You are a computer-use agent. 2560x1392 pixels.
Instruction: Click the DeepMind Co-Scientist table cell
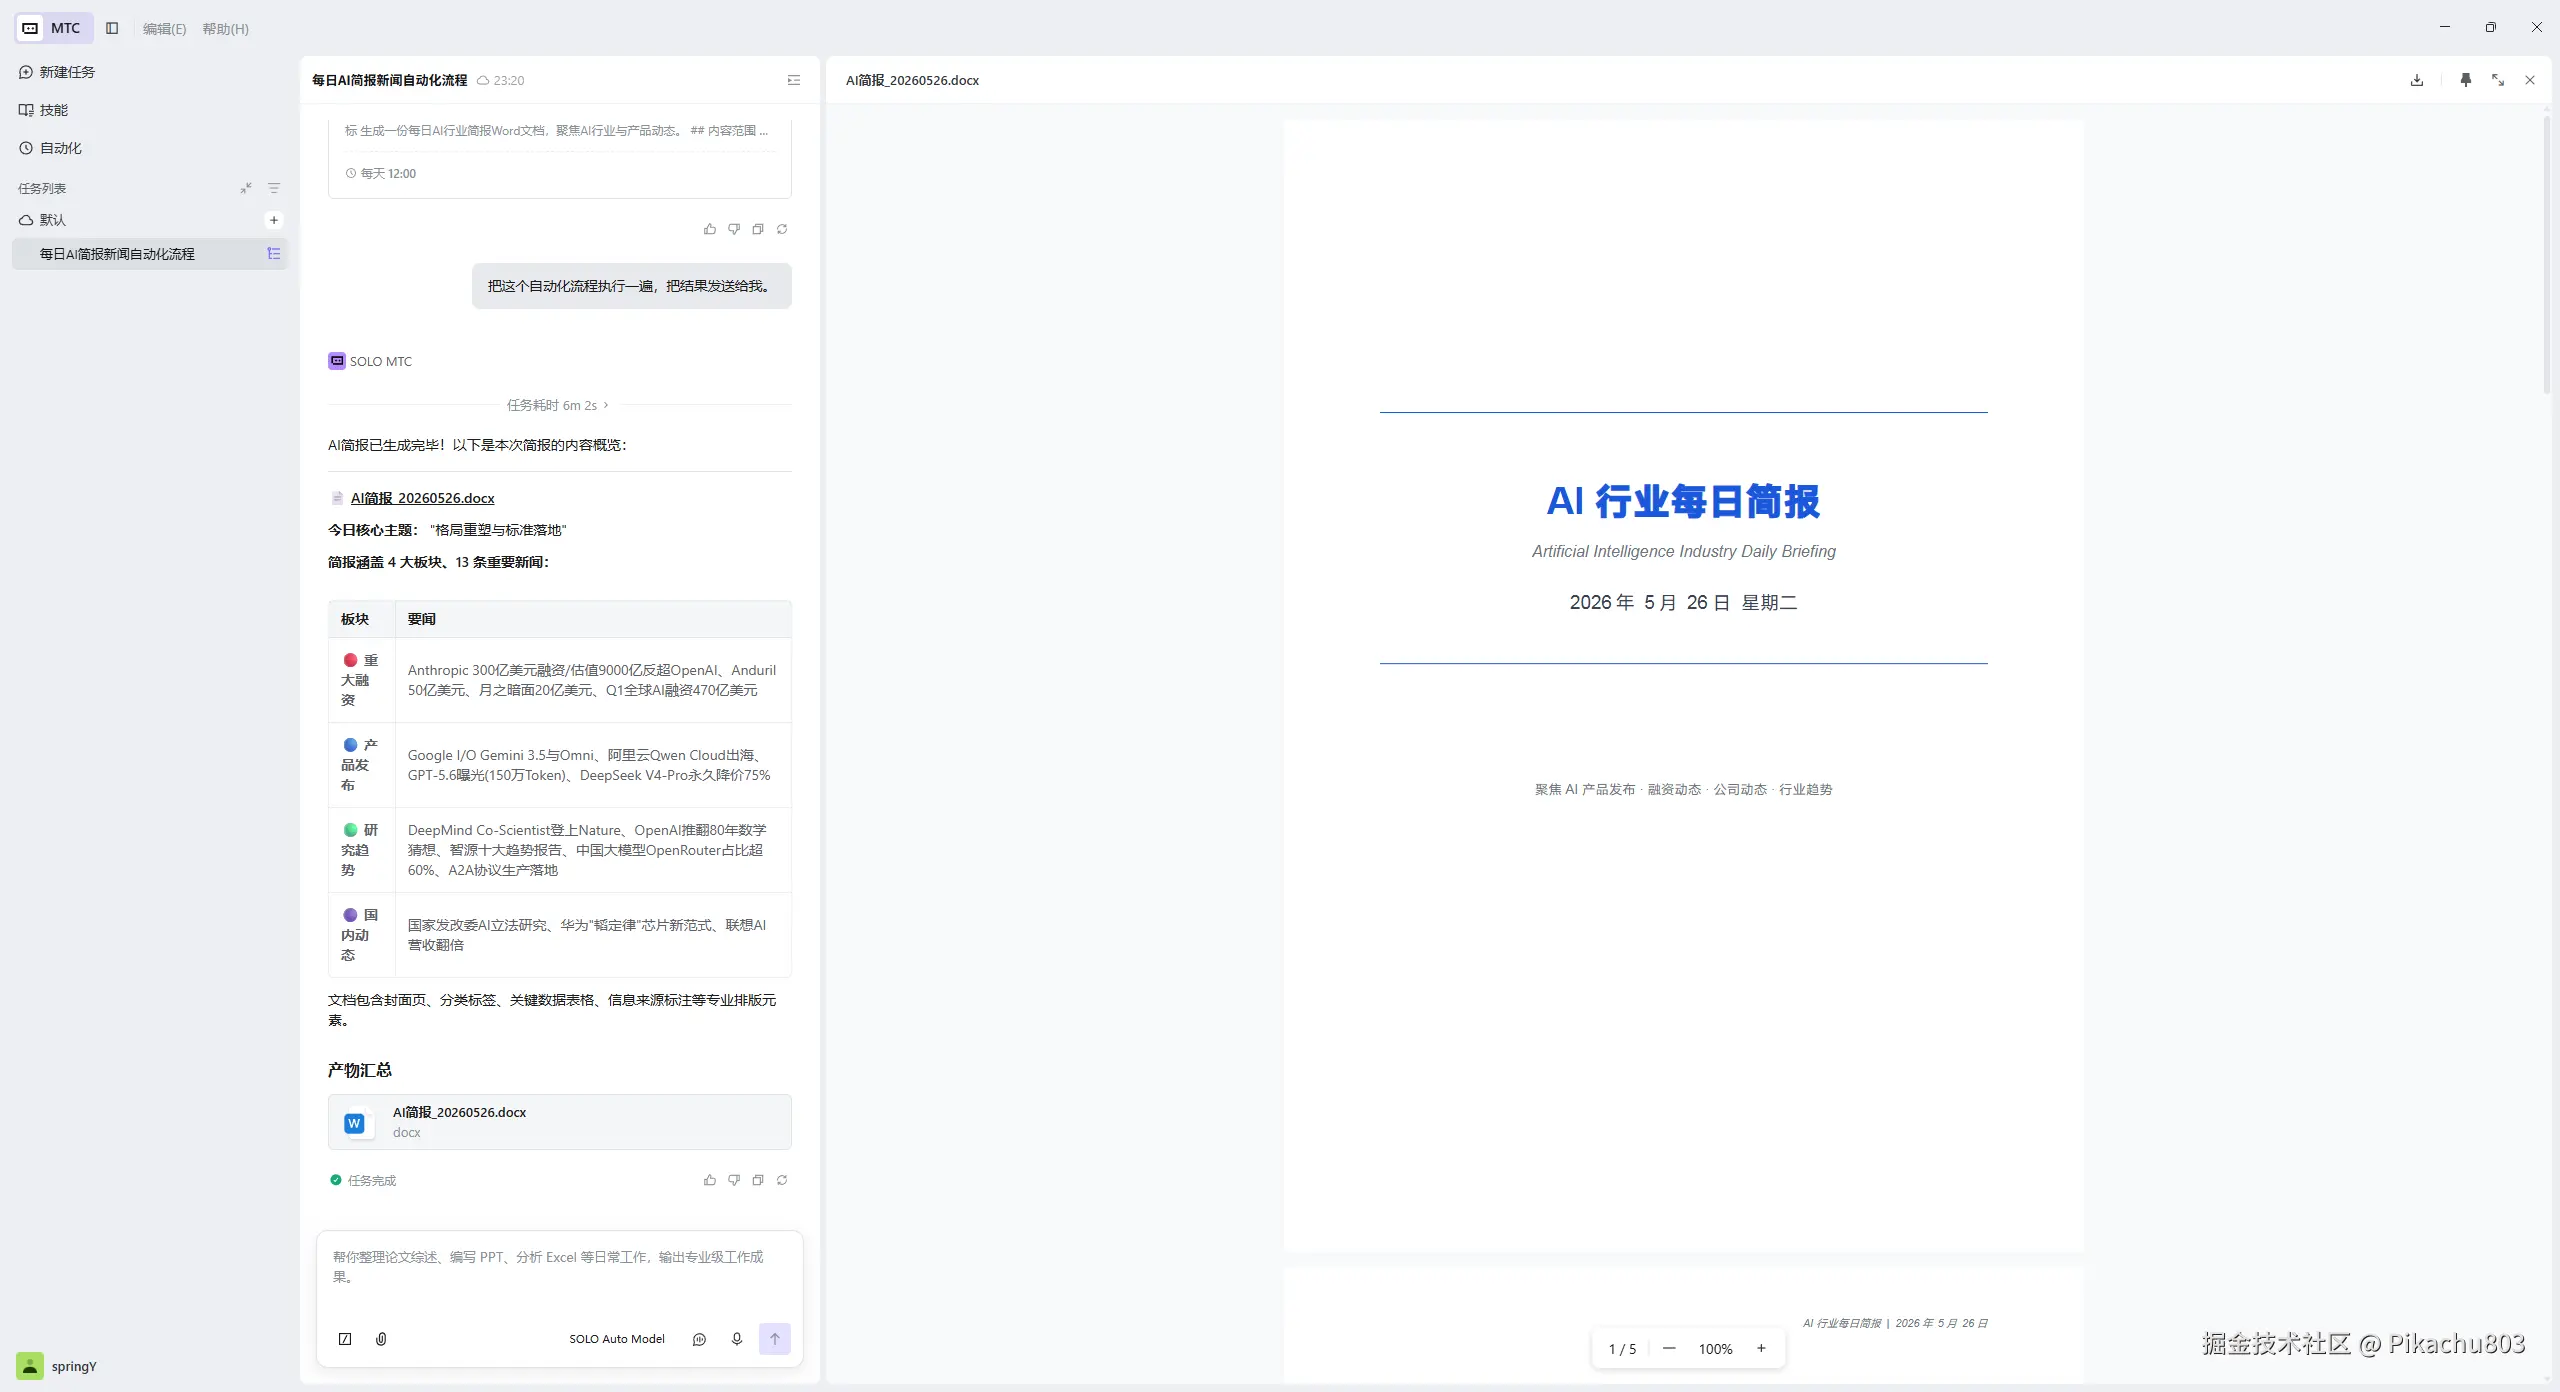pos(592,850)
